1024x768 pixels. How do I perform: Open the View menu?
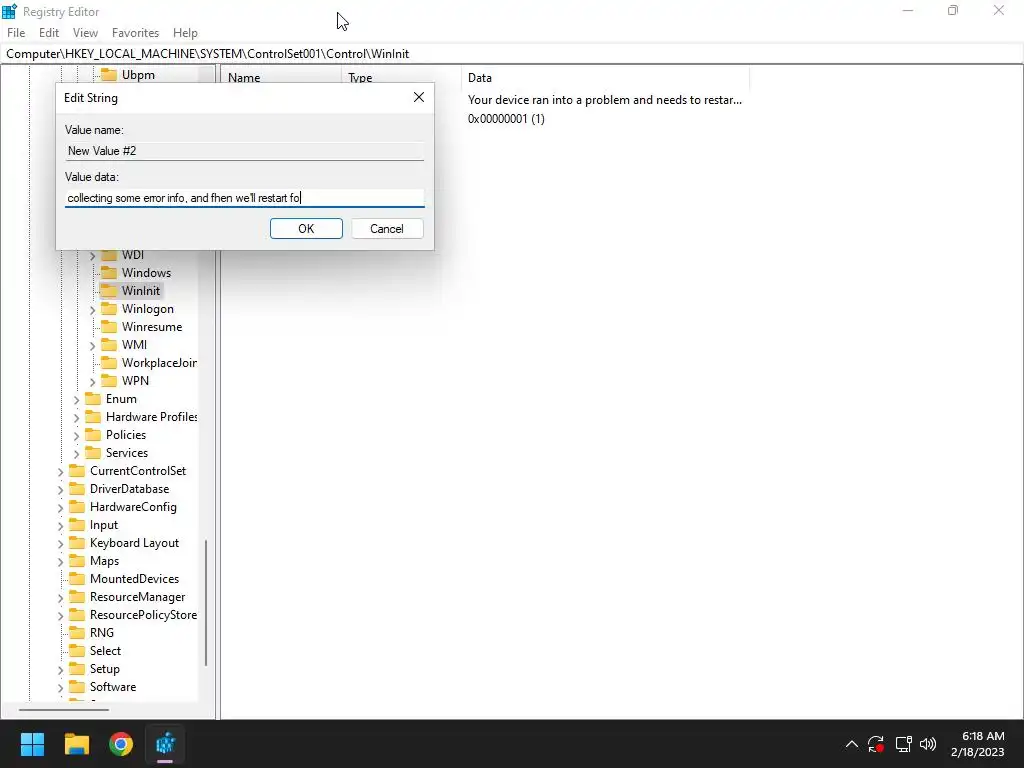[x=85, y=33]
